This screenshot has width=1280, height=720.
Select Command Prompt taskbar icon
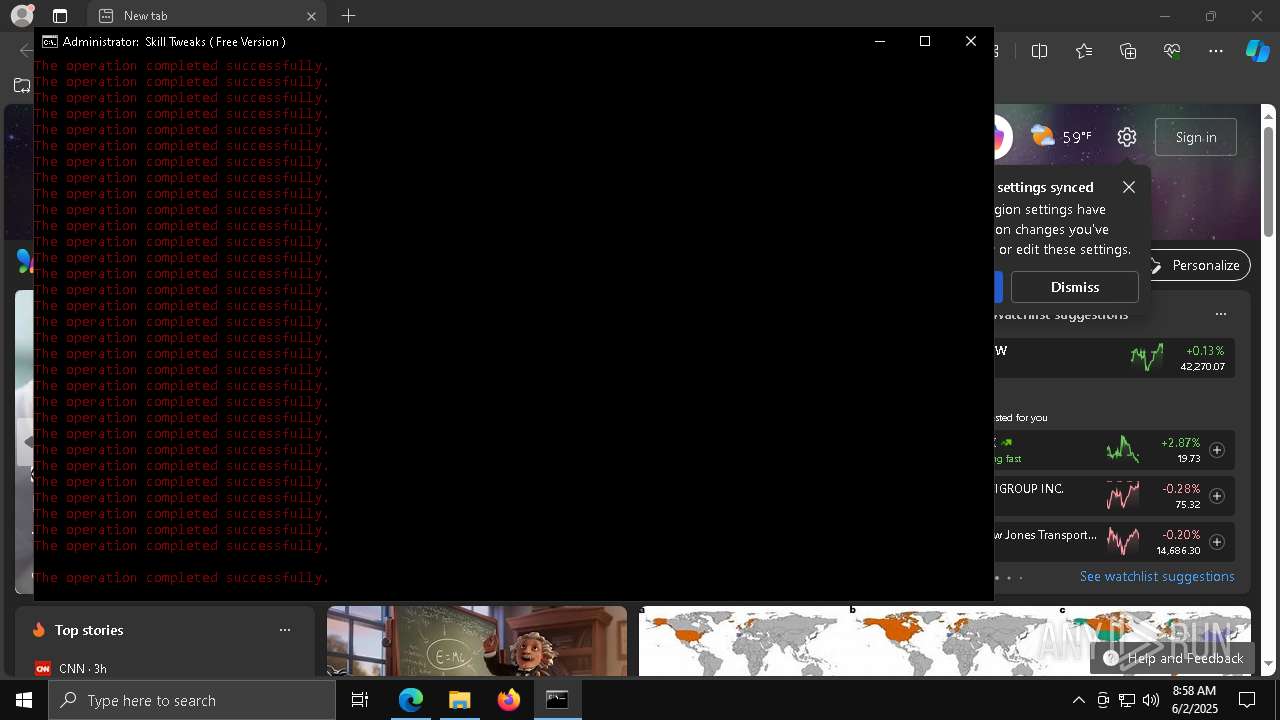[x=558, y=700]
